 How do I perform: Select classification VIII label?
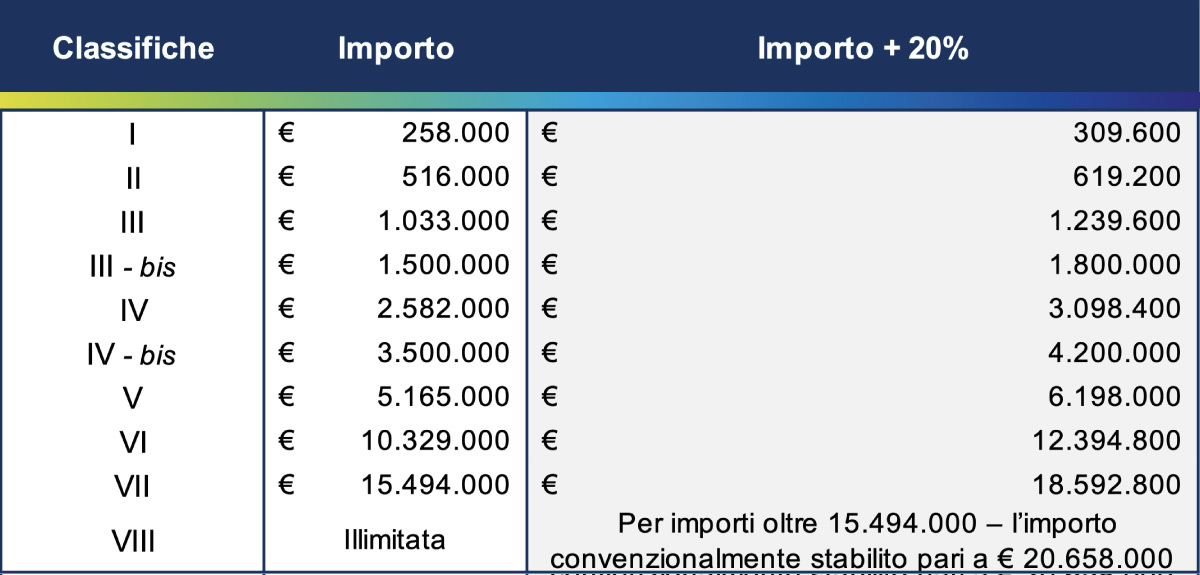coord(133,541)
